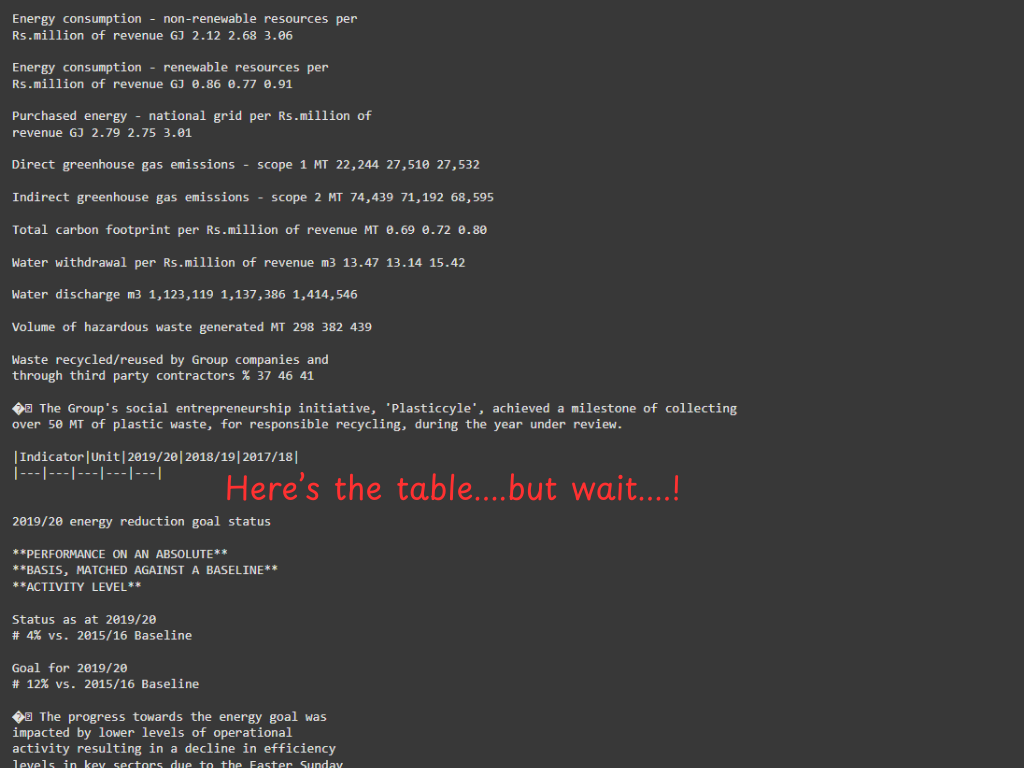Click the '**PERFORMANCE ON AN ABSOLUTE**' heading

coord(120,554)
